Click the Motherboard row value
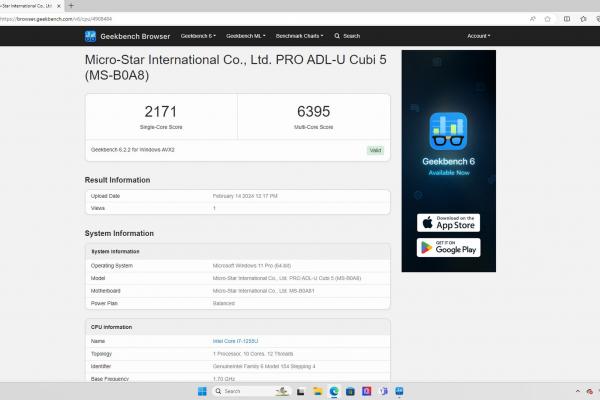This screenshot has height=400, width=600. click(x=263, y=291)
